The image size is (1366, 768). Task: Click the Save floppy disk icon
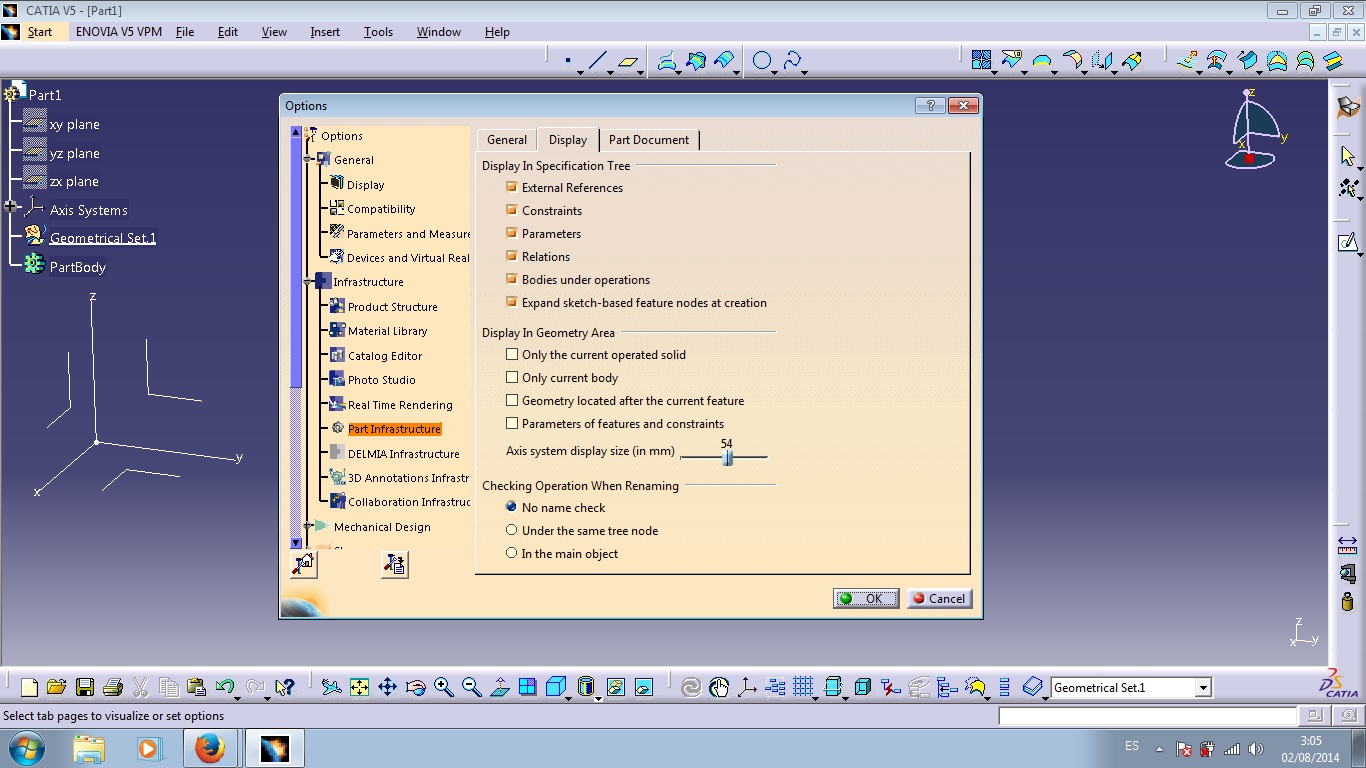tap(85, 687)
